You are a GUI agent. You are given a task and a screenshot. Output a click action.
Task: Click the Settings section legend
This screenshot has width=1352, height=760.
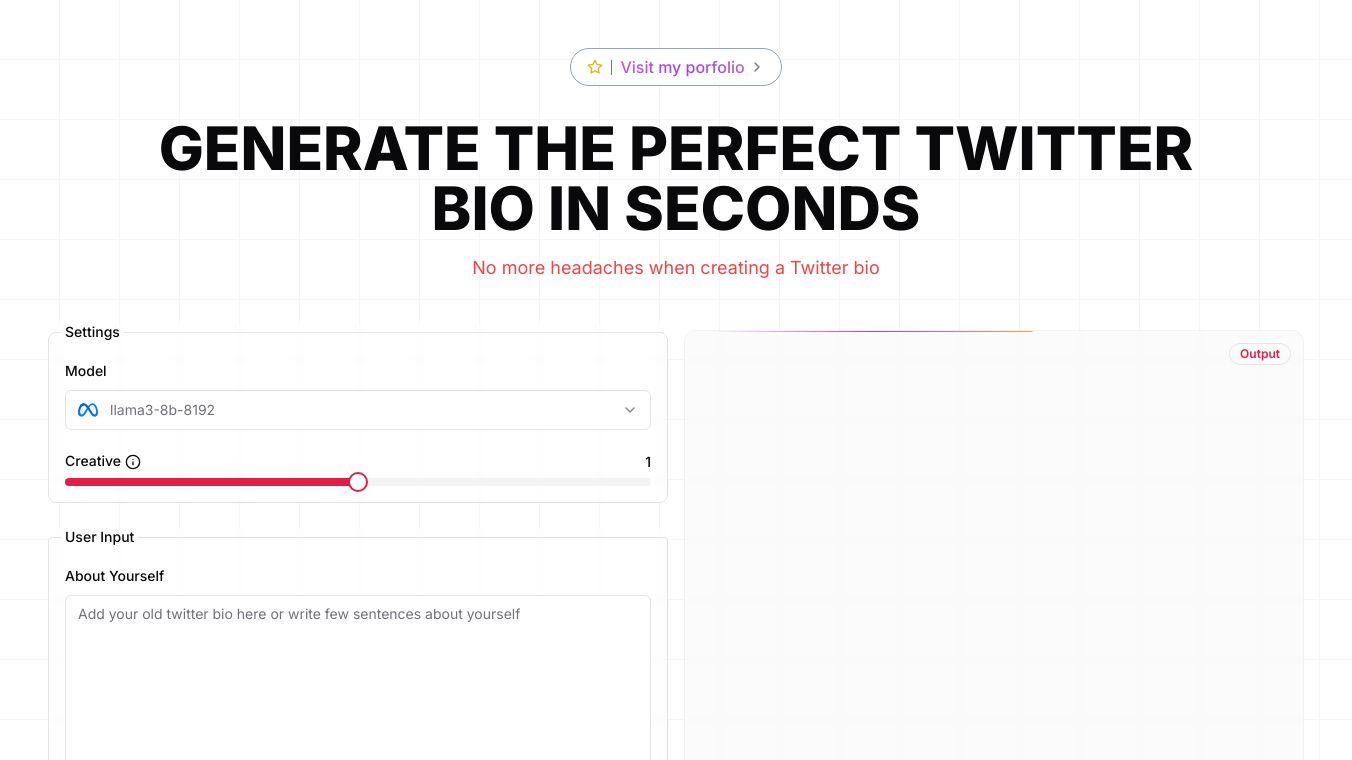pyautogui.click(x=92, y=332)
